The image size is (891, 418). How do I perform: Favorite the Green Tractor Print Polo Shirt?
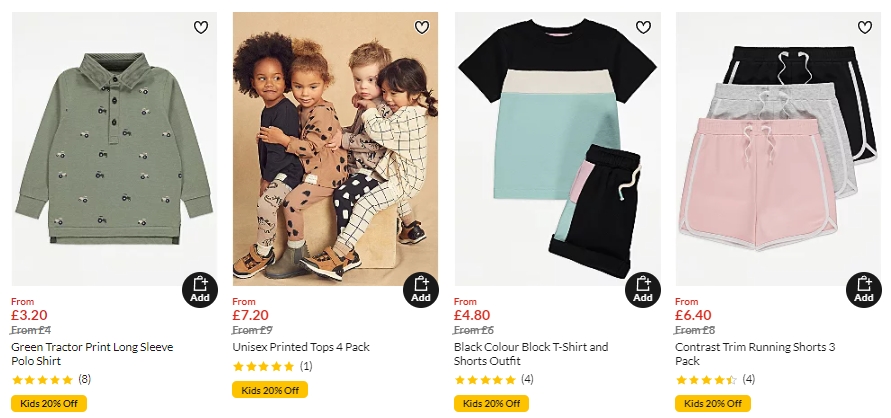click(200, 27)
